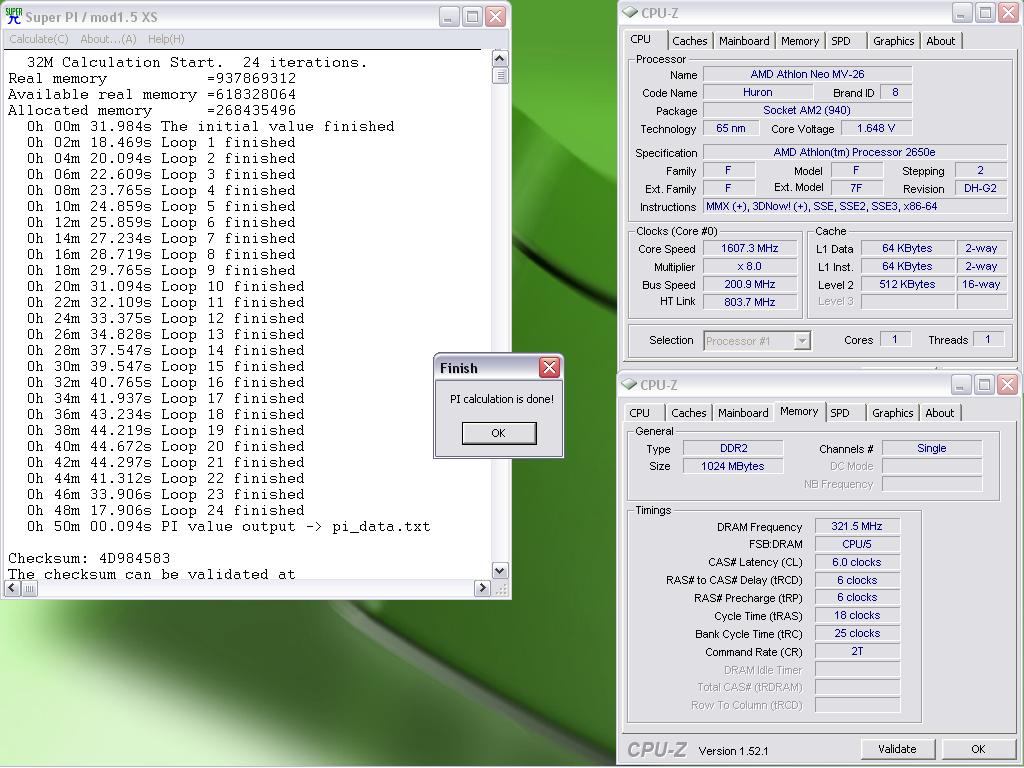Switch to CPU tab in lower CPU-Z window

point(639,413)
